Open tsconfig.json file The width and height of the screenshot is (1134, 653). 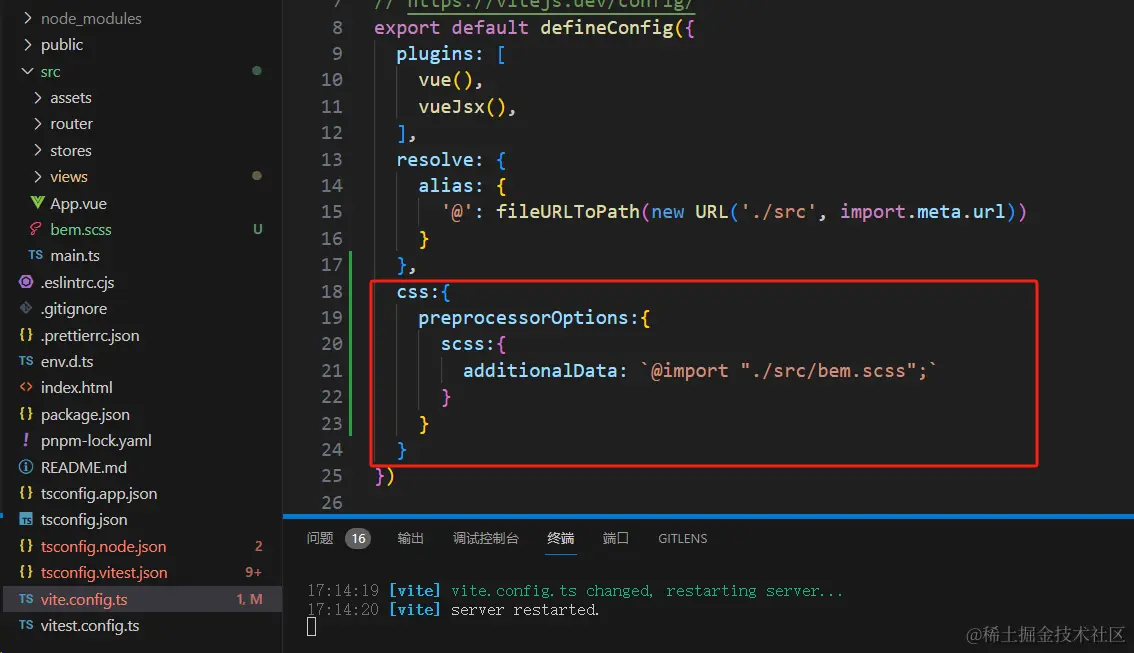[x=84, y=519]
